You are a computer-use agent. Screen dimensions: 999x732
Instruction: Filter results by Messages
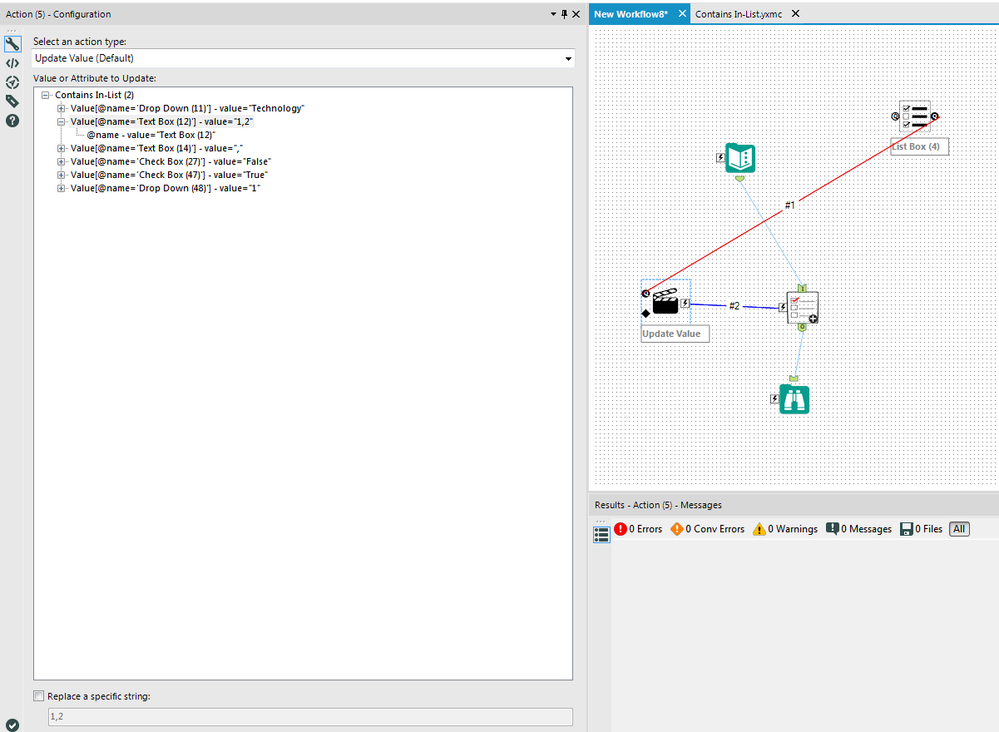click(x=859, y=529)
